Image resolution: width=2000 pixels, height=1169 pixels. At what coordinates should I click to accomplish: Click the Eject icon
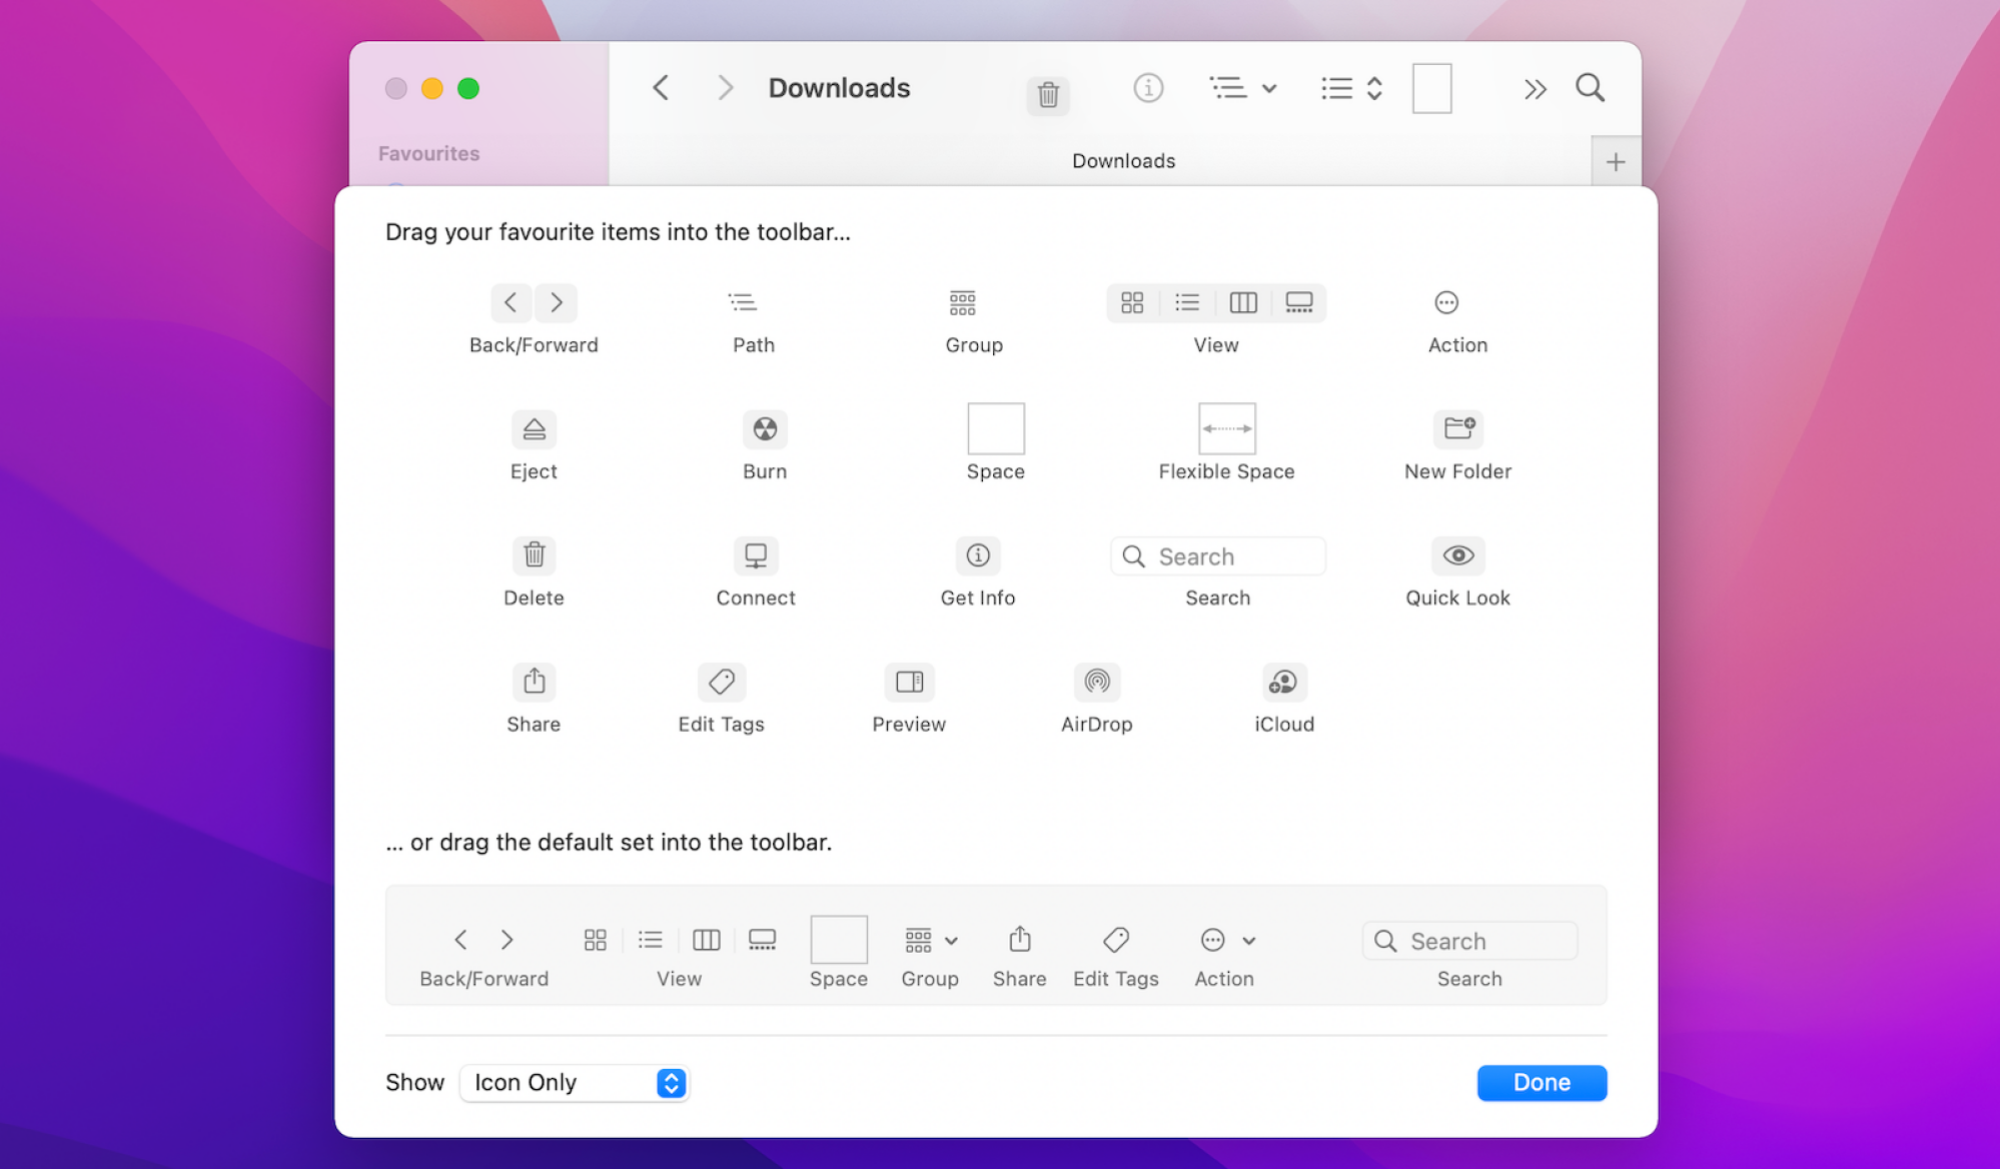pos(534,429)
